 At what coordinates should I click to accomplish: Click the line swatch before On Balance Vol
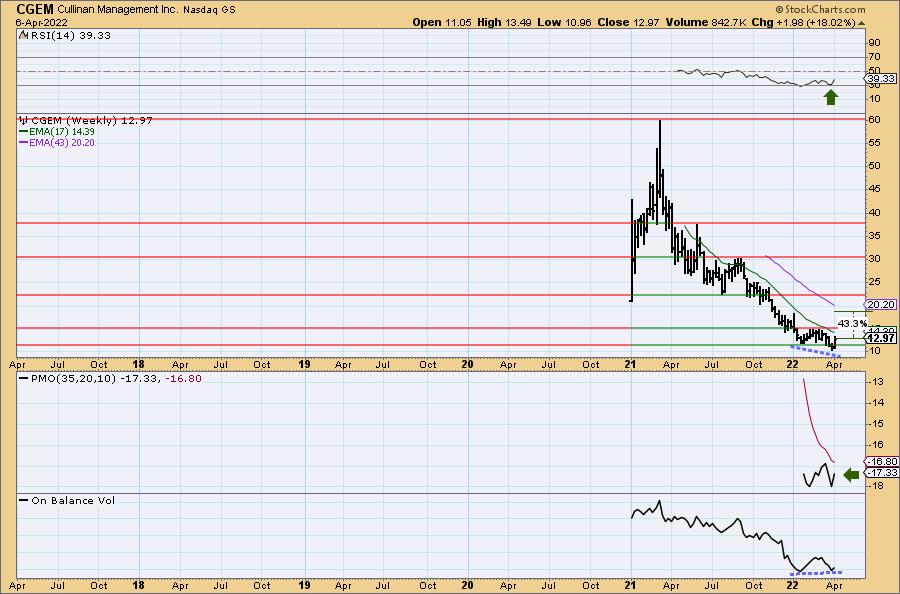pyautogui.click(x=24, y=500)
